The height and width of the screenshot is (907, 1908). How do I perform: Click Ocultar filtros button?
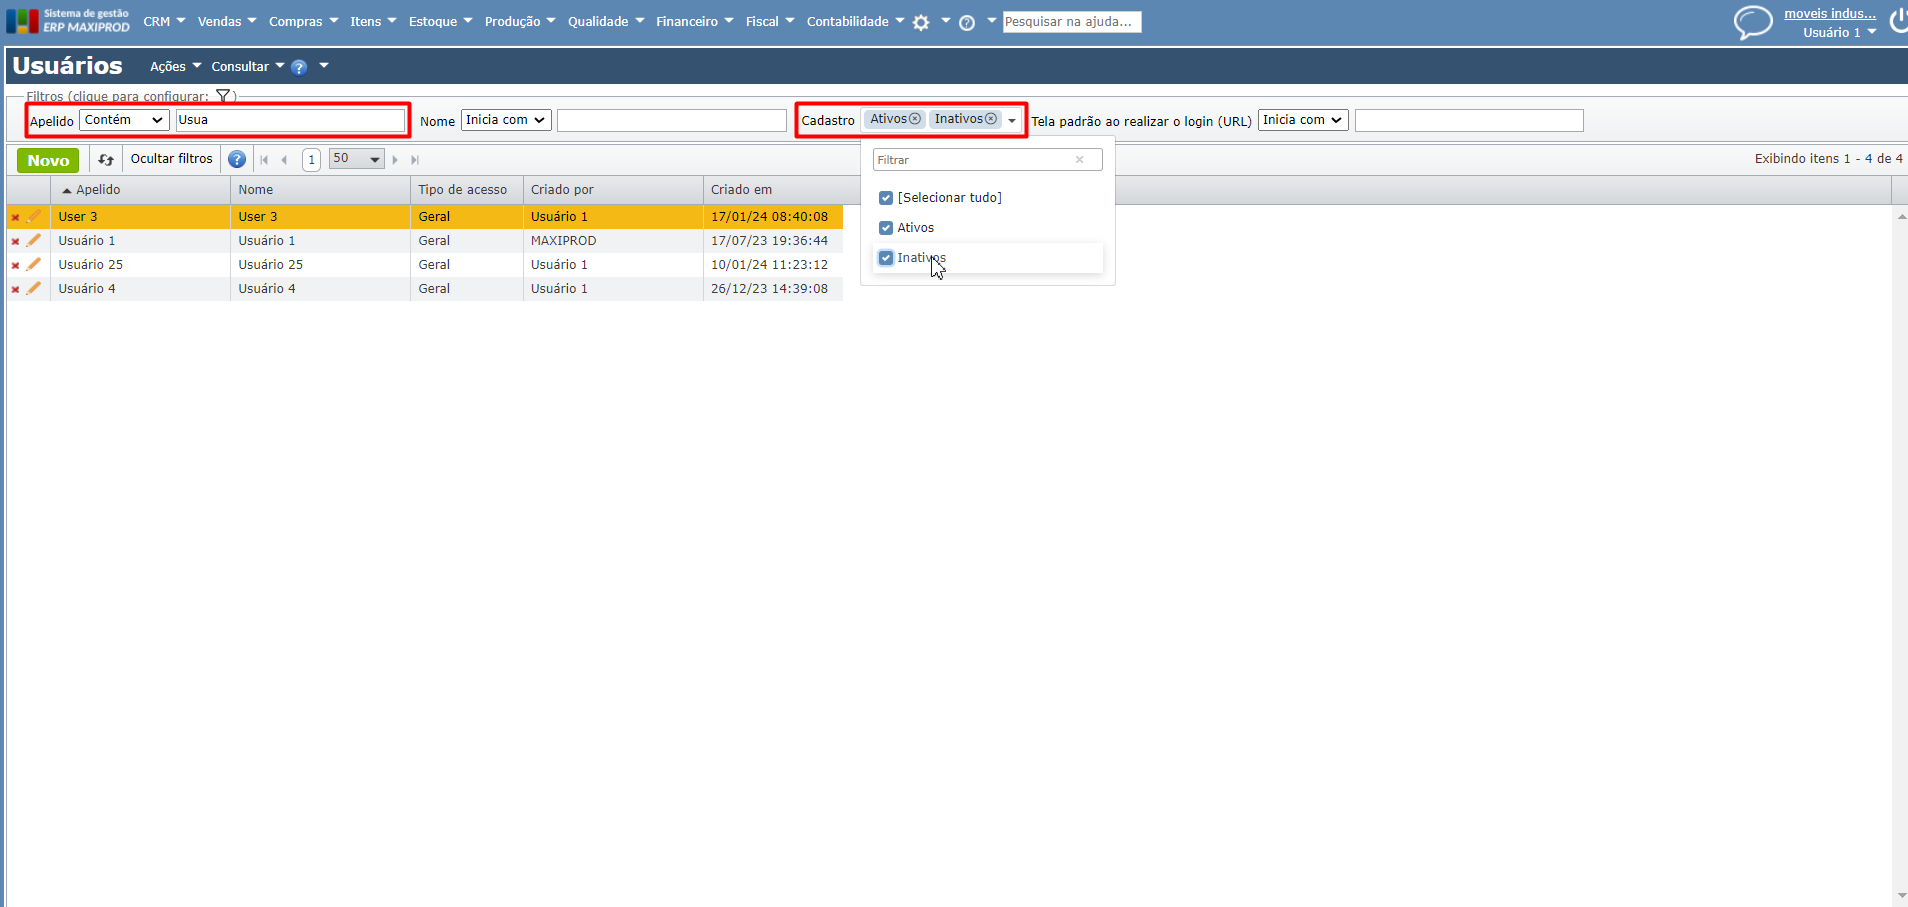pos(171,159)
